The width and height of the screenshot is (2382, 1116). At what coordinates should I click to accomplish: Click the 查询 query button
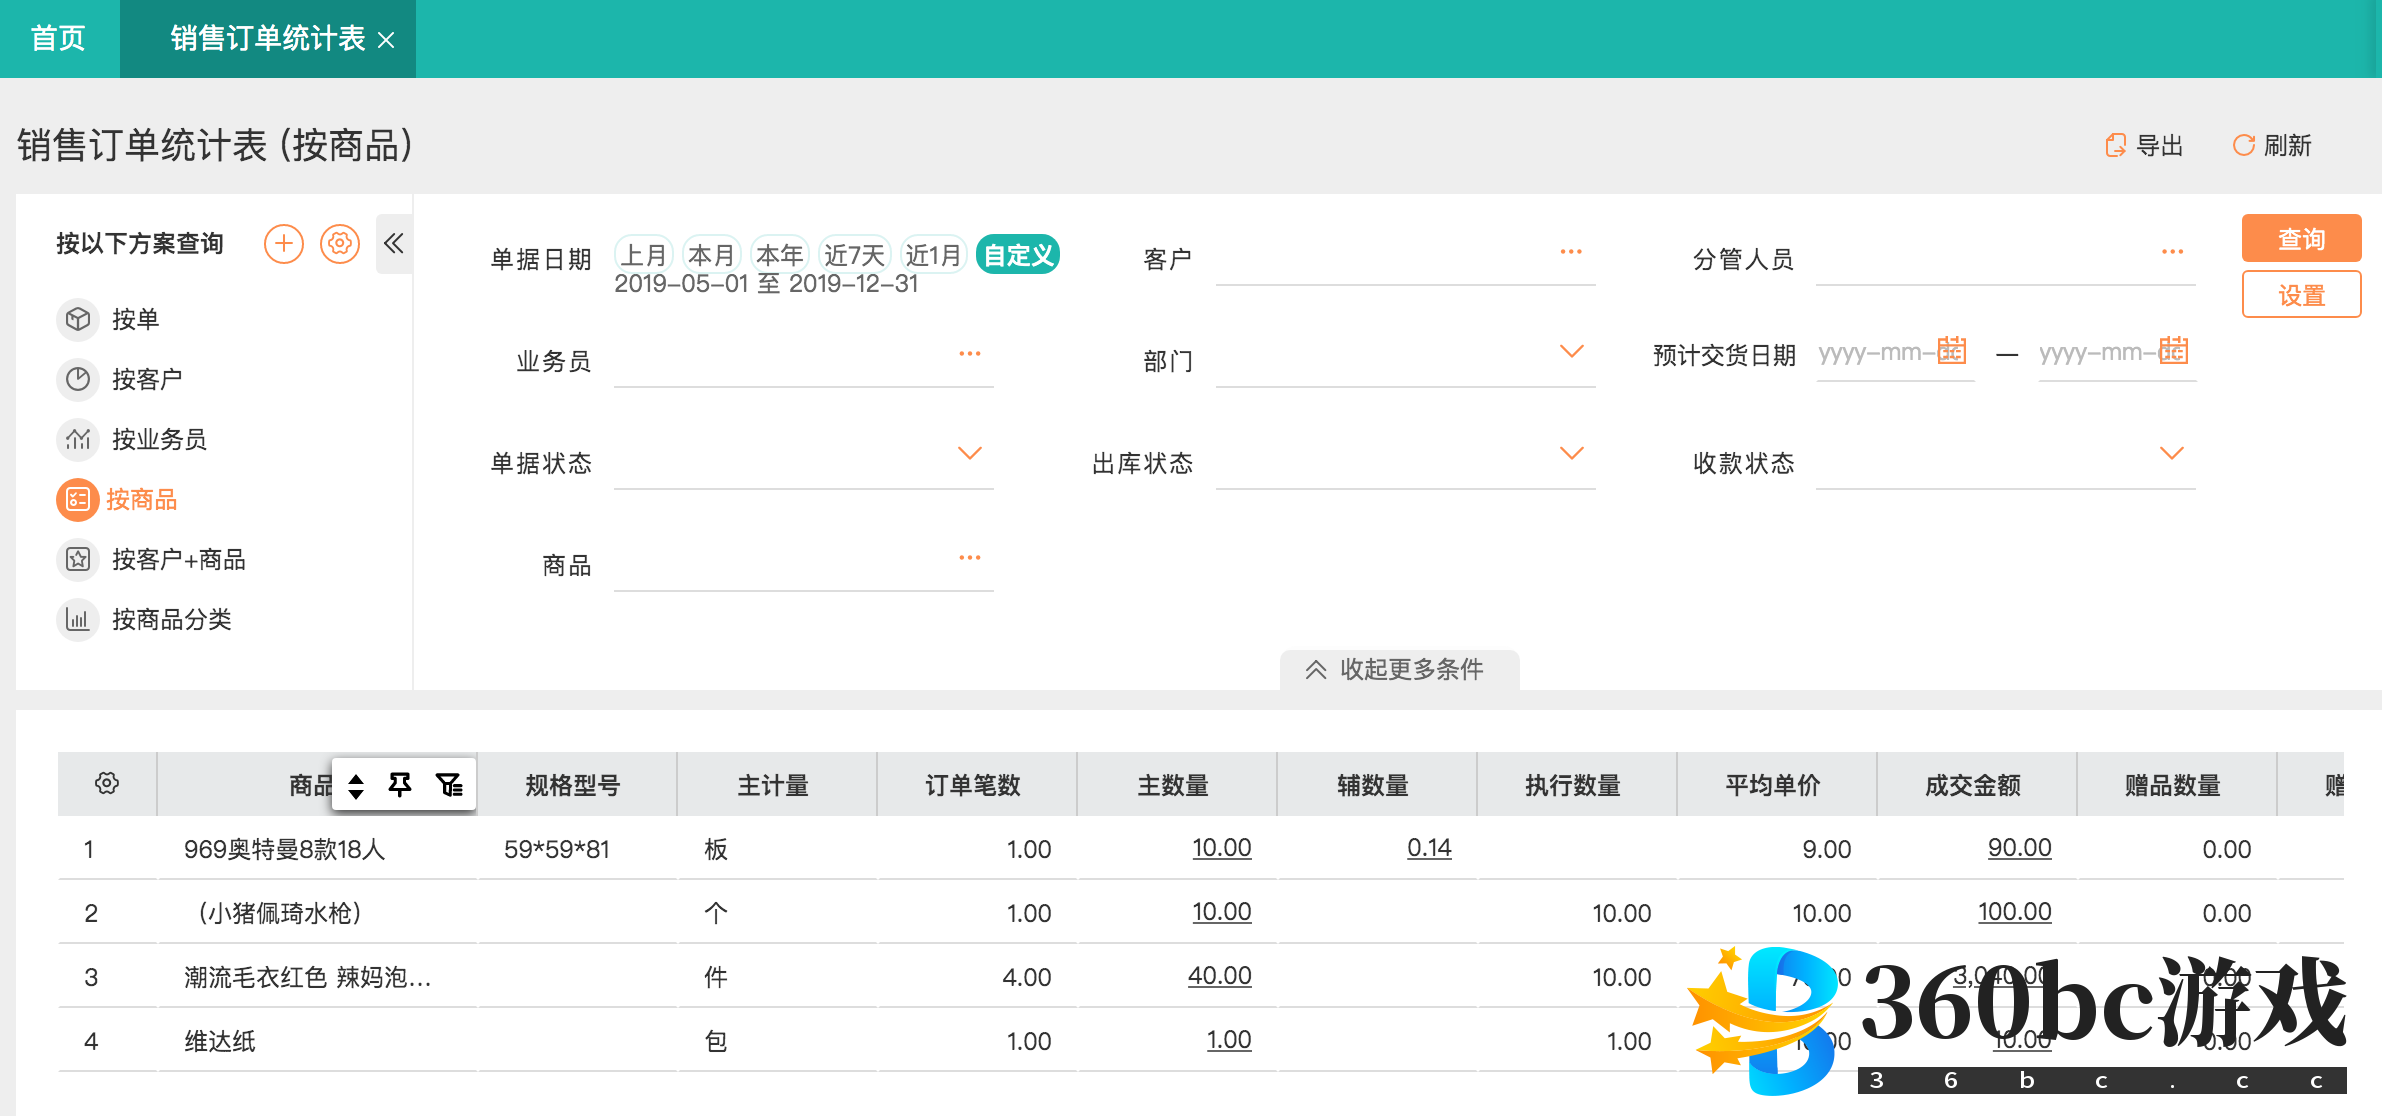[x=2301, y=238]
